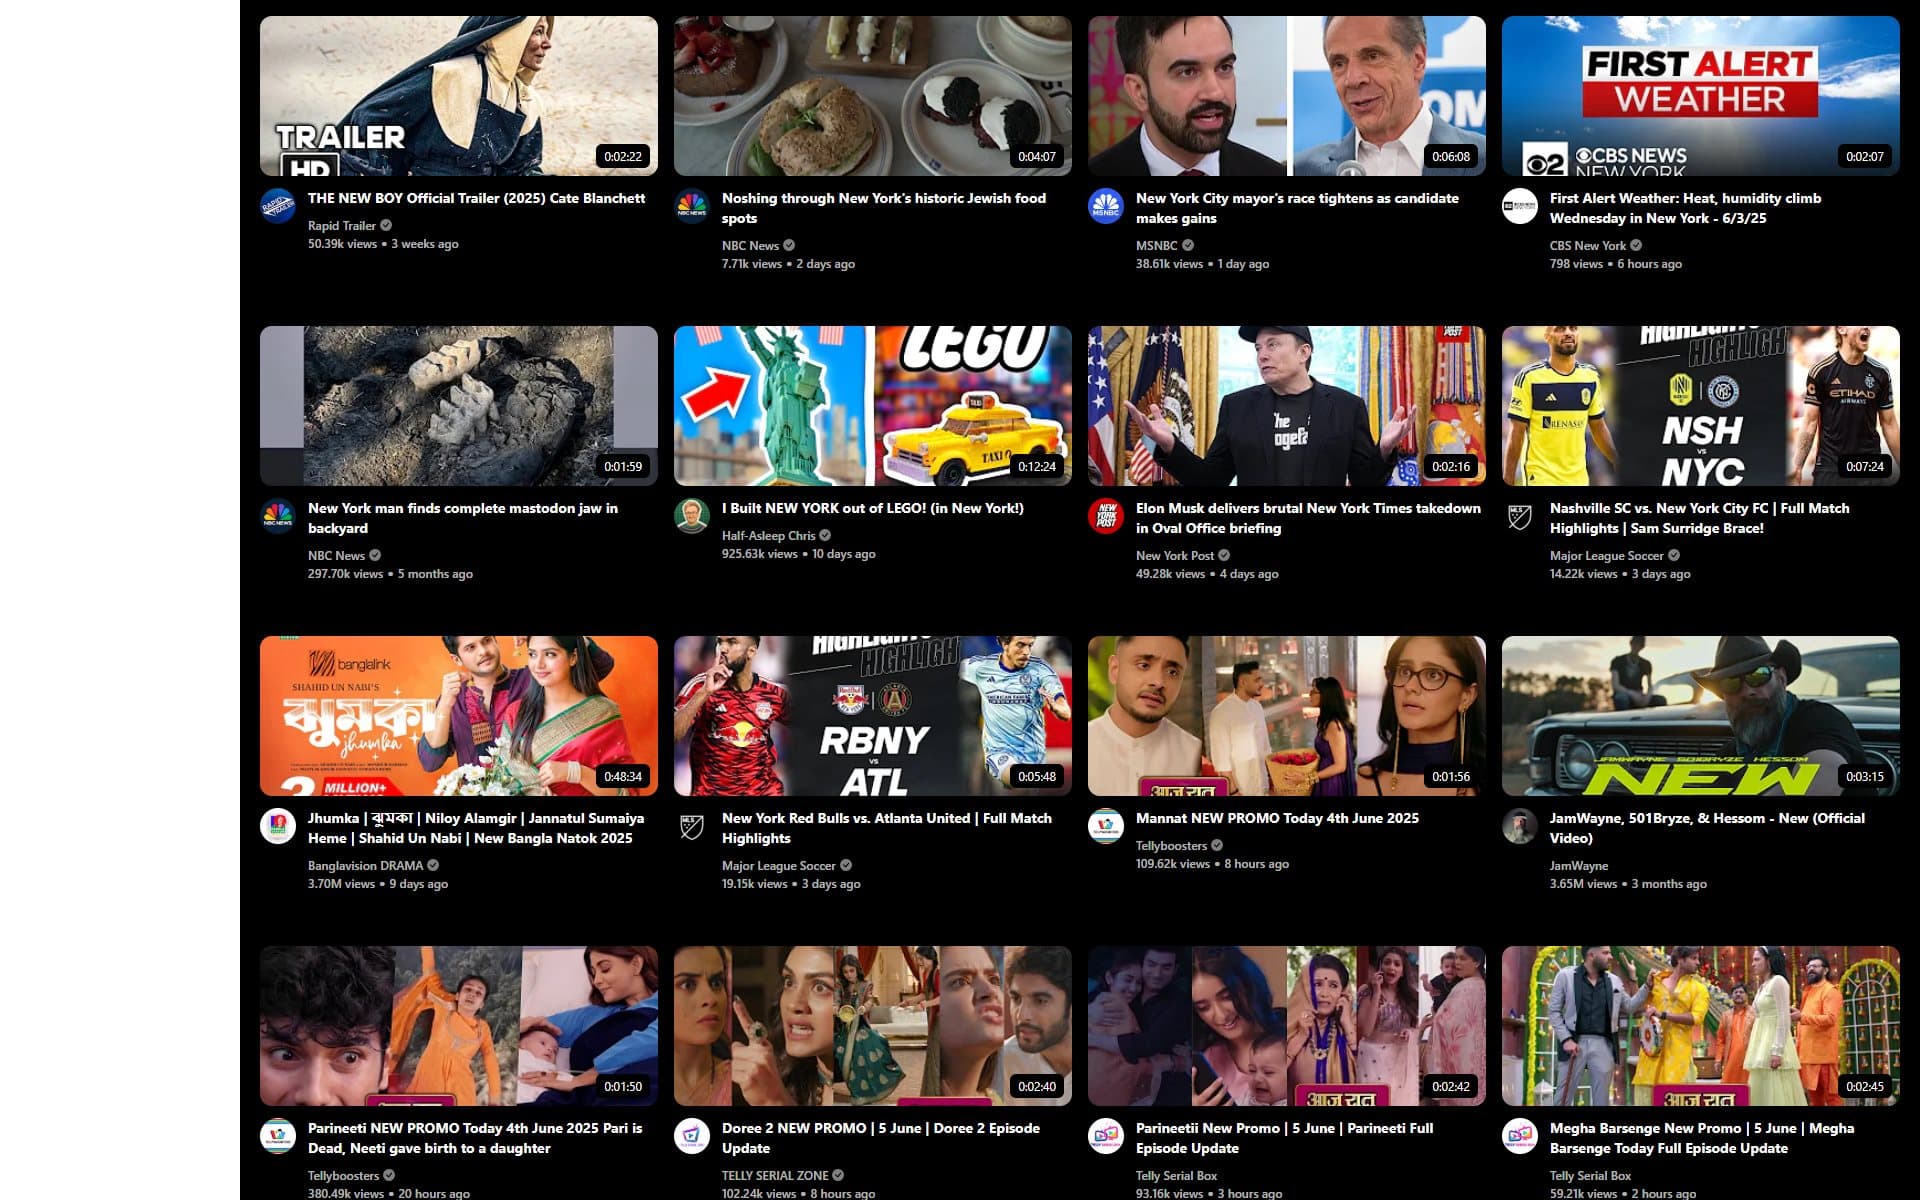Click Telly Serial Box avatar beside Parineetii promo
The height and width of the screenshot is (1200, 1920).
point(1106,1136)
